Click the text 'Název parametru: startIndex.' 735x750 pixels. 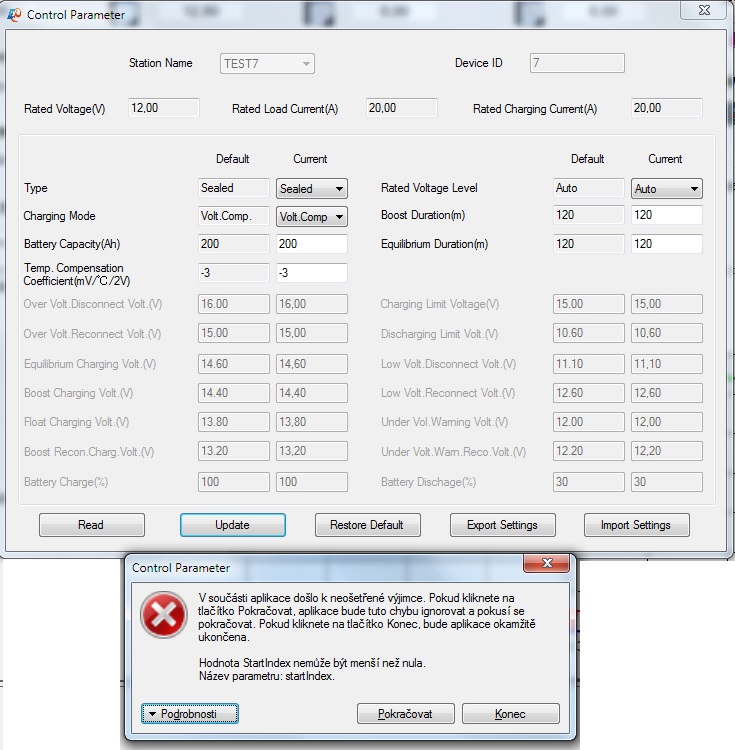[x=266, y=676]
